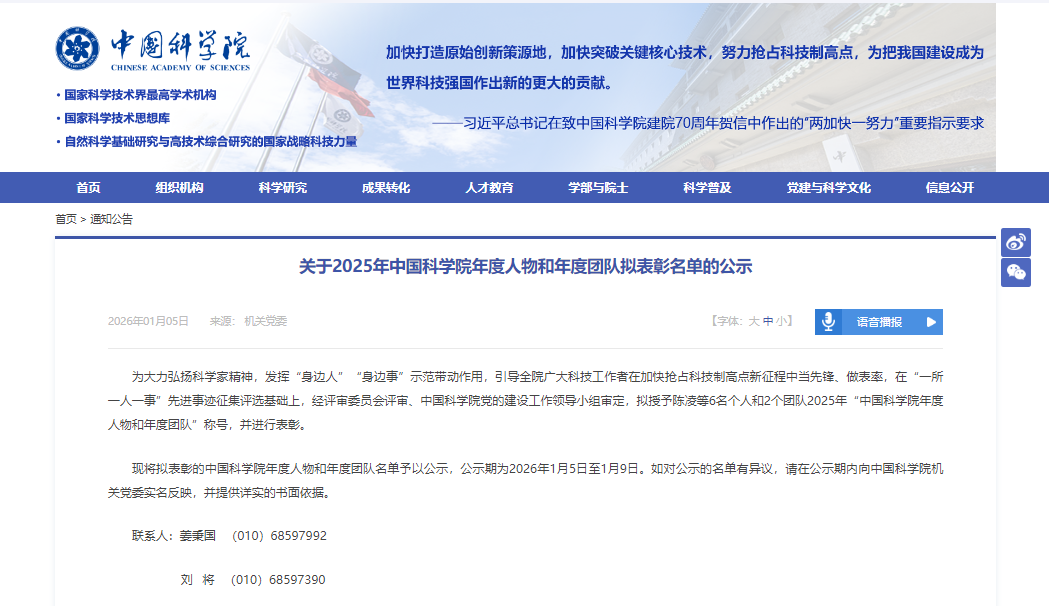Share article via Weibo icon
1049x606 pixels.
click(x=1016, y=242)
